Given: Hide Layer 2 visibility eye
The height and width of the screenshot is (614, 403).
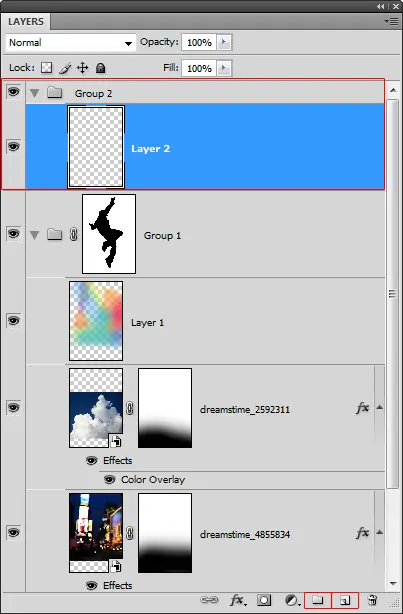Looking at the screenshot, I should 13,146.
